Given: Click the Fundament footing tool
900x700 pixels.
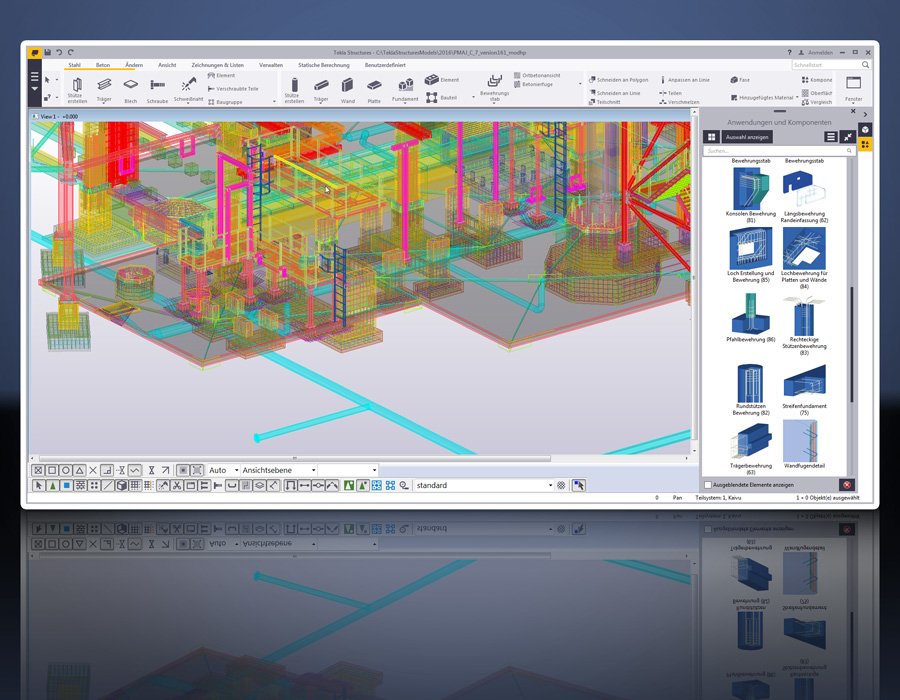Looking at the screenshot, I should click(x=405, y=89).
